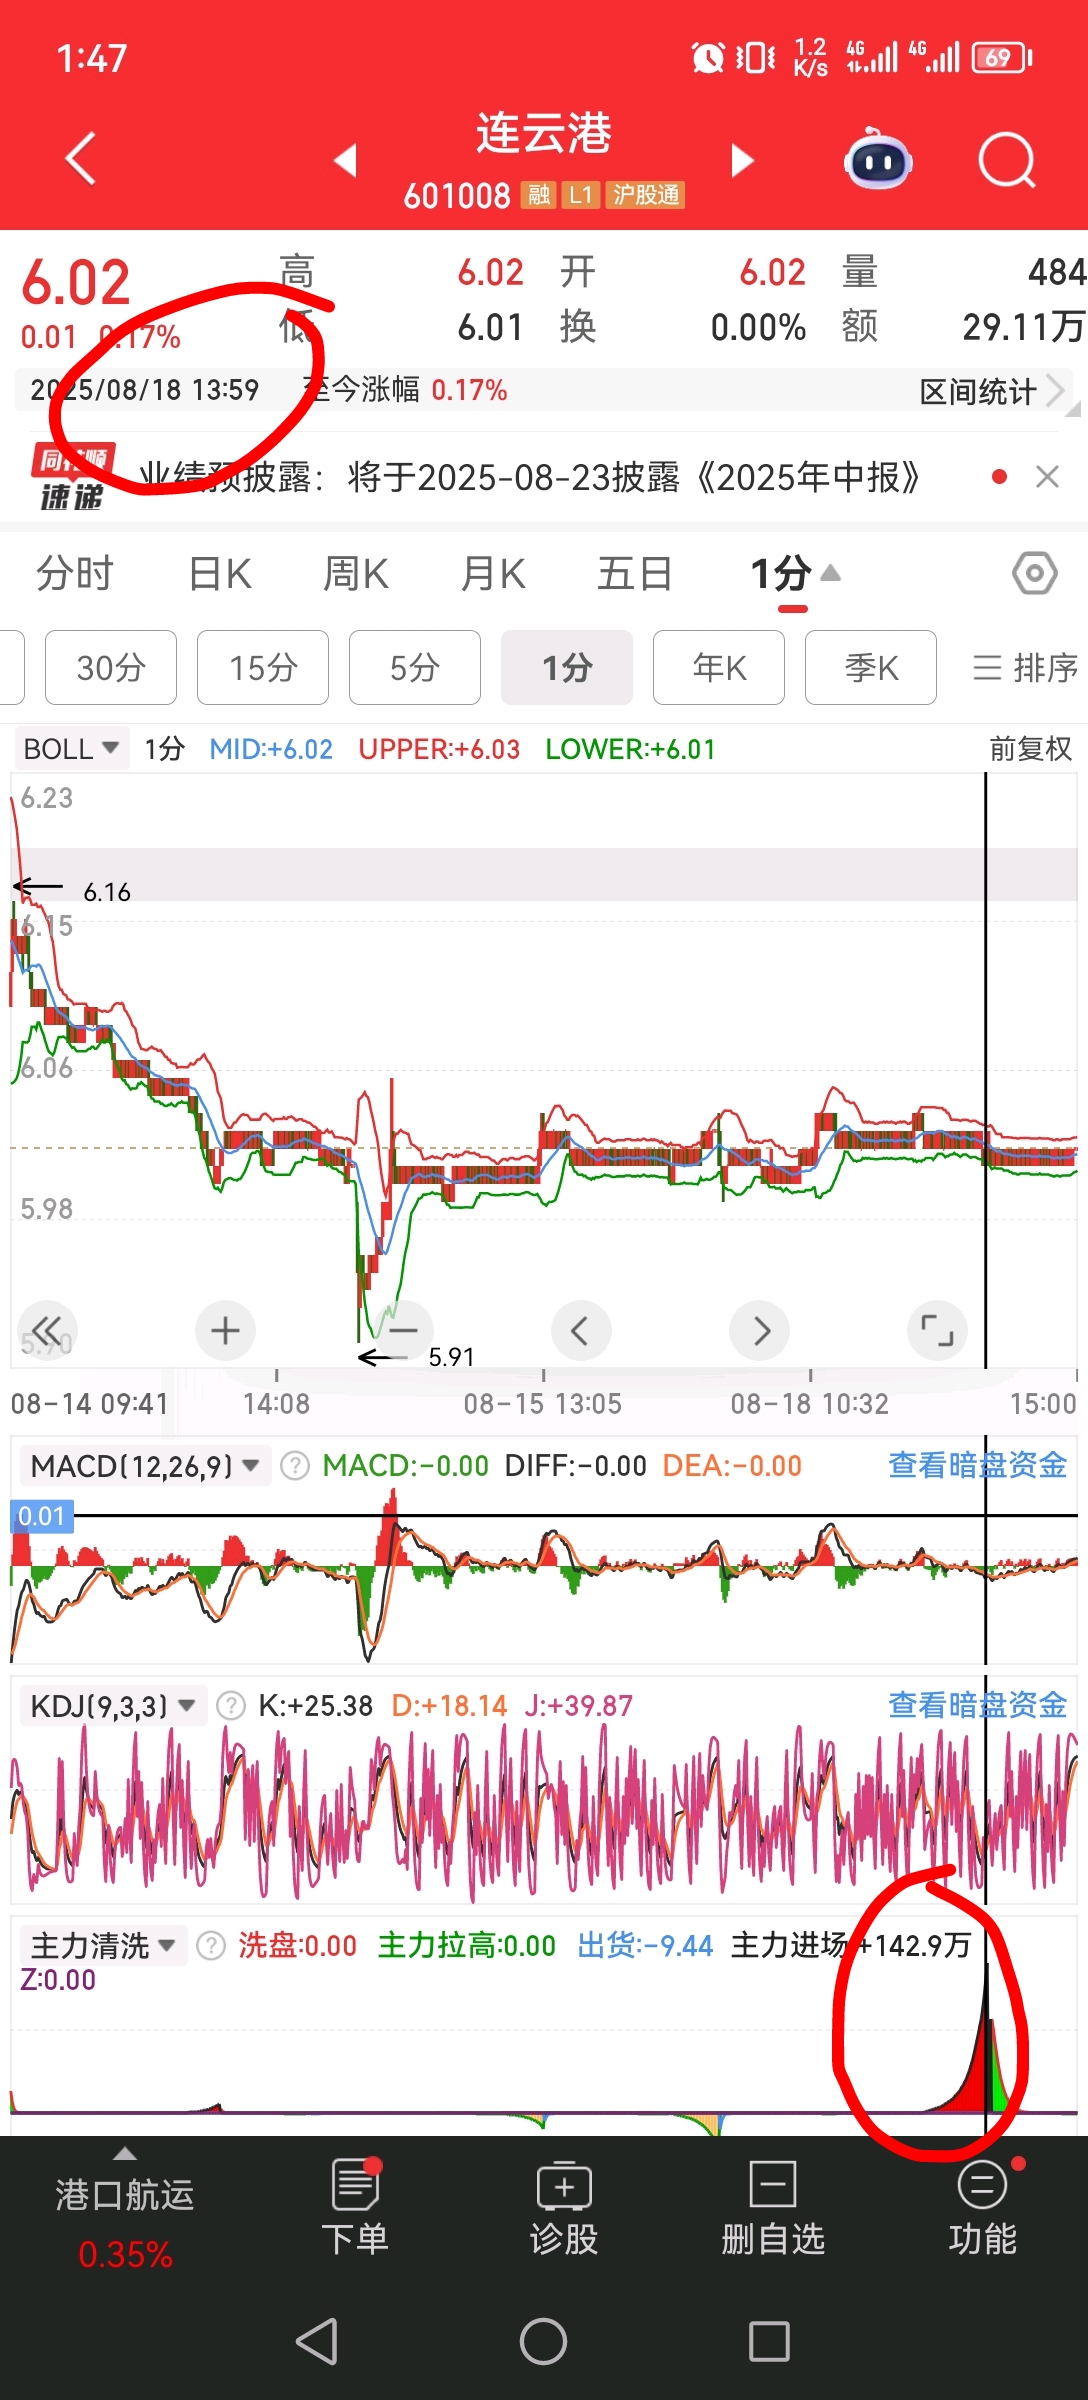Image resolution: width=1088 pixels, height=2400 pixels.
Task: Move chart cursor right with chevron button
Action: pyautogui.click(x=760, y=1330)
